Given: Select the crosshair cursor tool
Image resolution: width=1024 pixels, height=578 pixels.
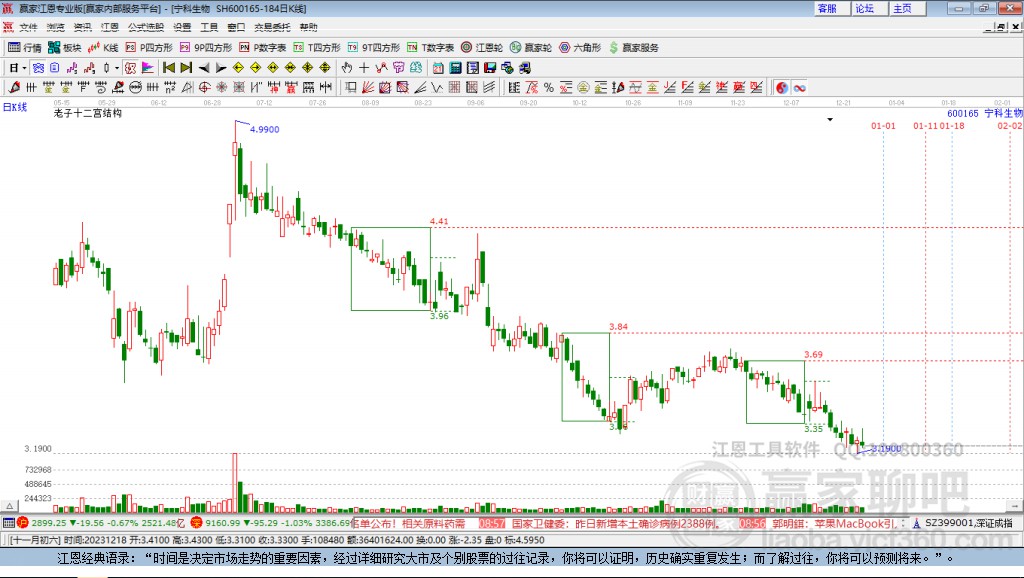Looking at the screenshot, I should click(364, 68).
